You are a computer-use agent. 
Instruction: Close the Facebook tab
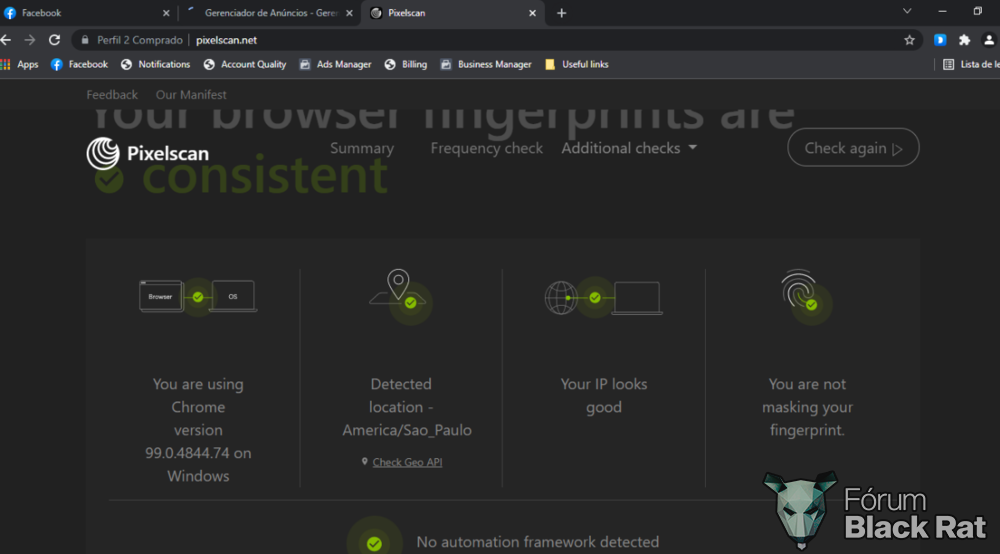(x=166, y=13)
